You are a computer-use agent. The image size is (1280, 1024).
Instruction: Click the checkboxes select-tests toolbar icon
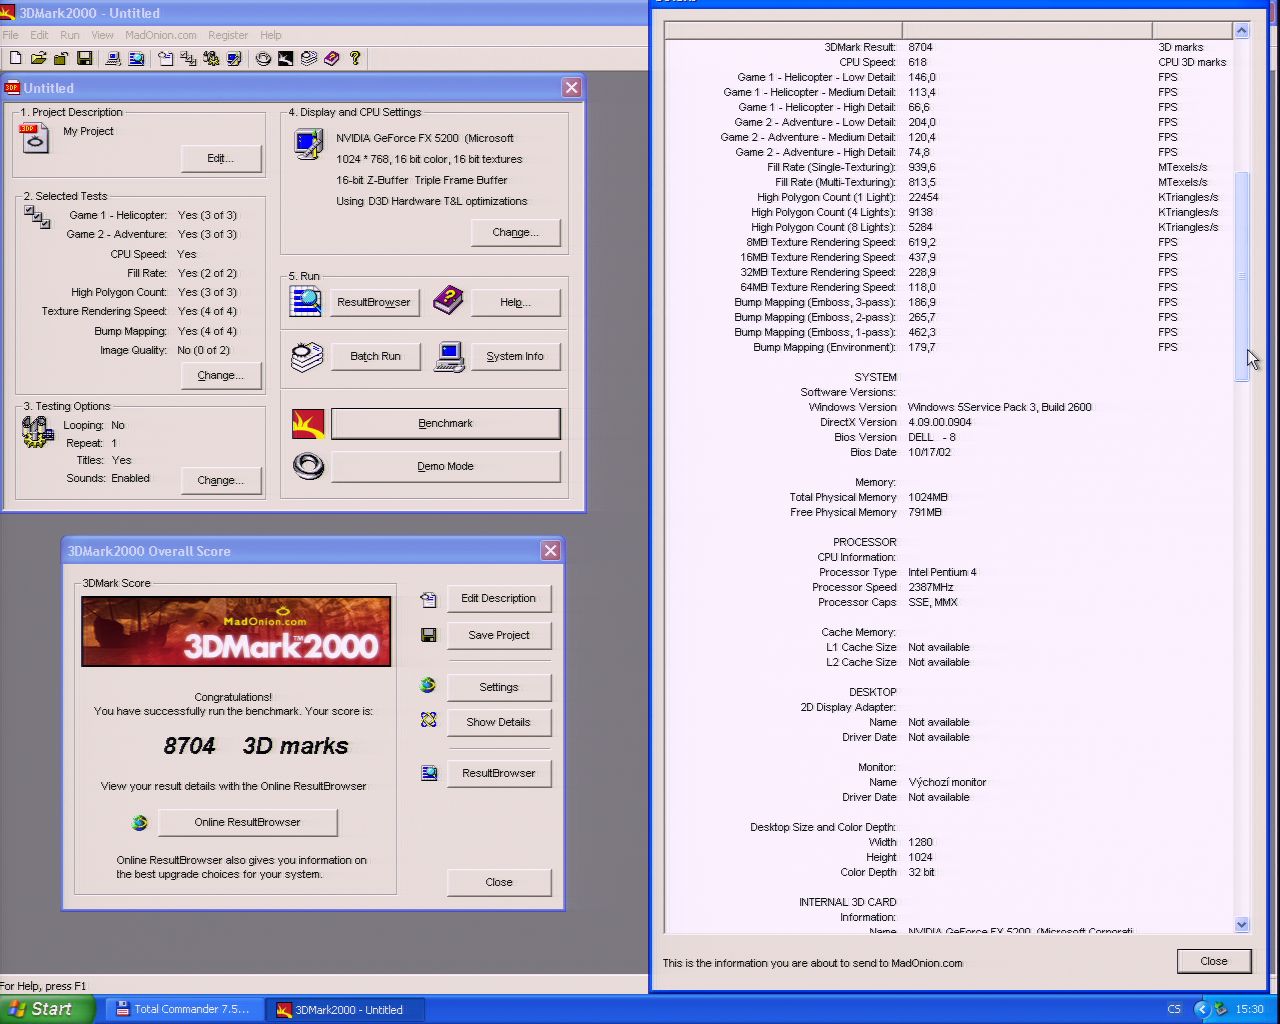tap(188, 59)
